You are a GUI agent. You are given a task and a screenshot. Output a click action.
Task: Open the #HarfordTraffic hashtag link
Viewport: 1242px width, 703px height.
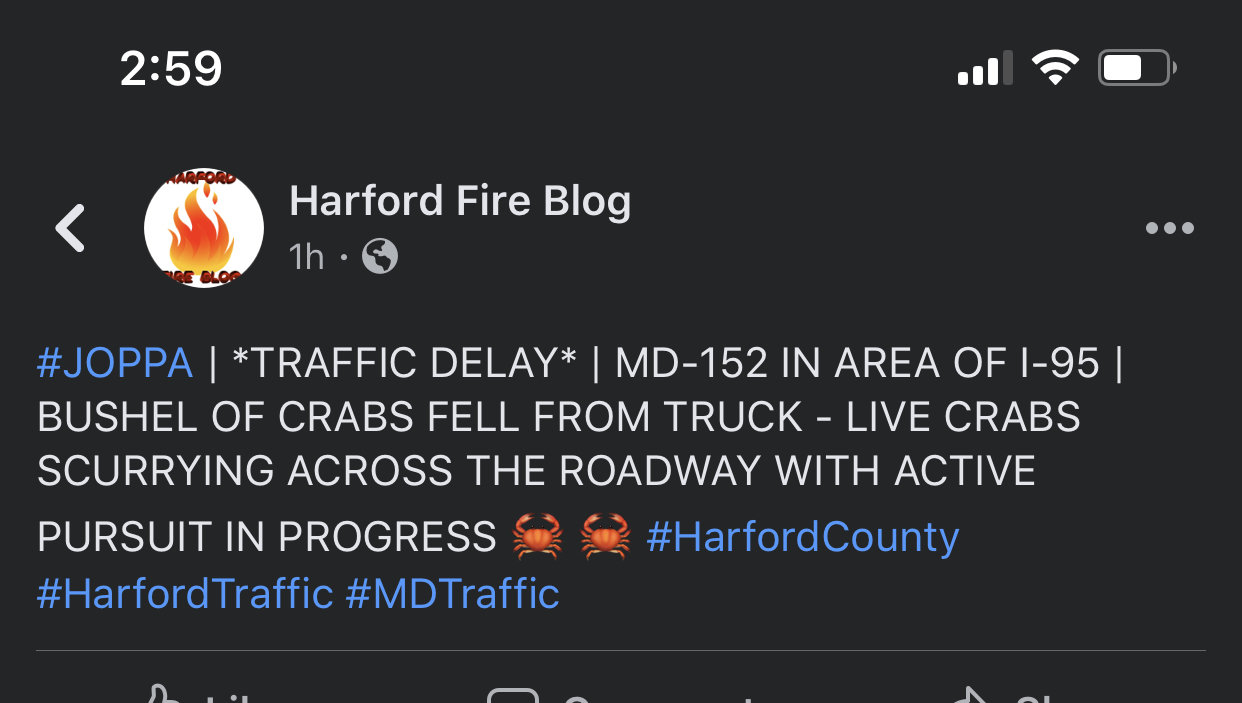click(184, 593)
